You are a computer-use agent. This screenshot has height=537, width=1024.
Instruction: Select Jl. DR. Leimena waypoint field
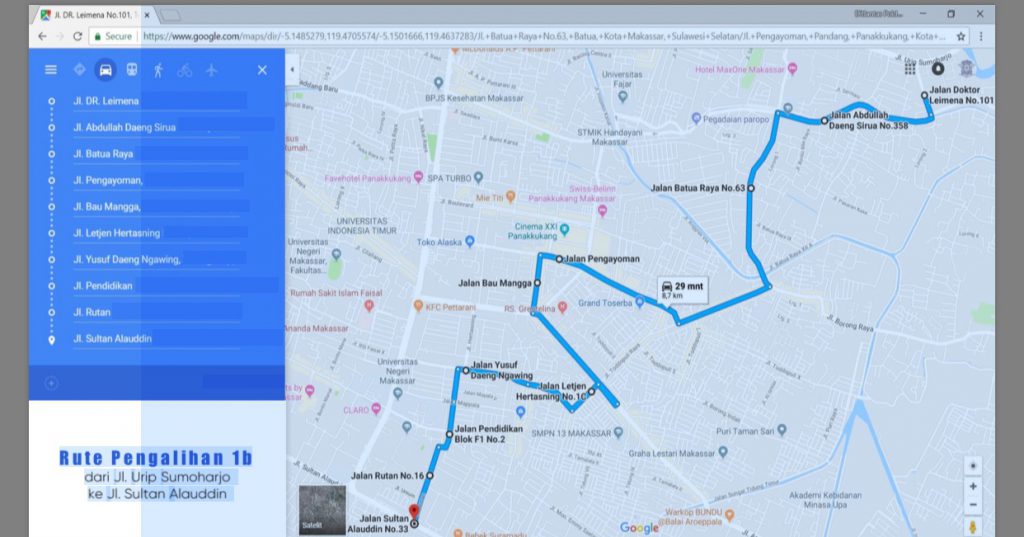pyautogui.click(x=159, y=101)
